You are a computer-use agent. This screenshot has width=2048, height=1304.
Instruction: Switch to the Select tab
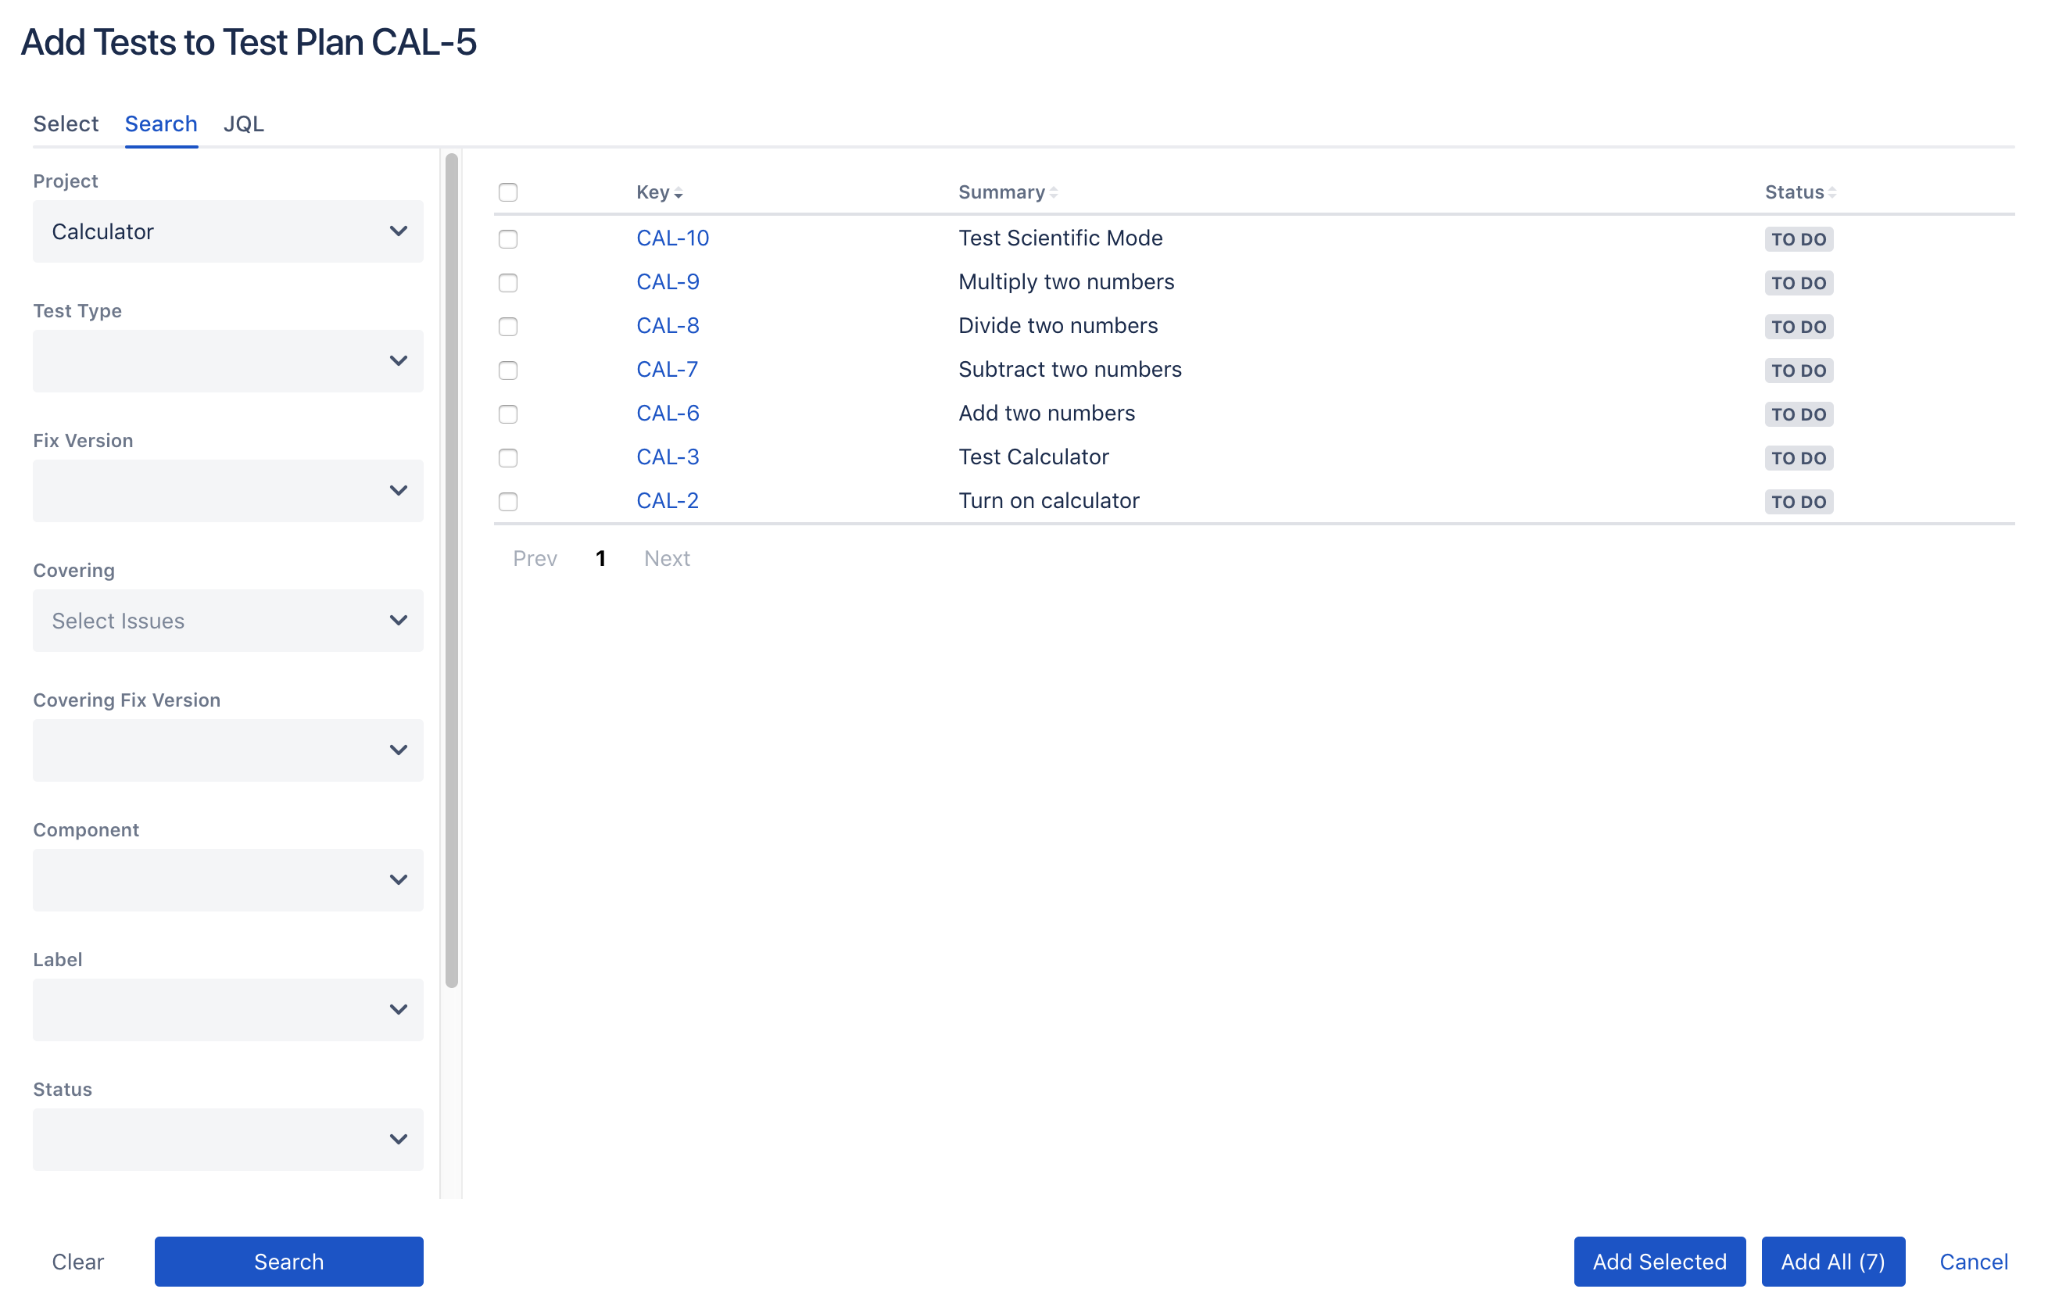[x=66, y=124]
